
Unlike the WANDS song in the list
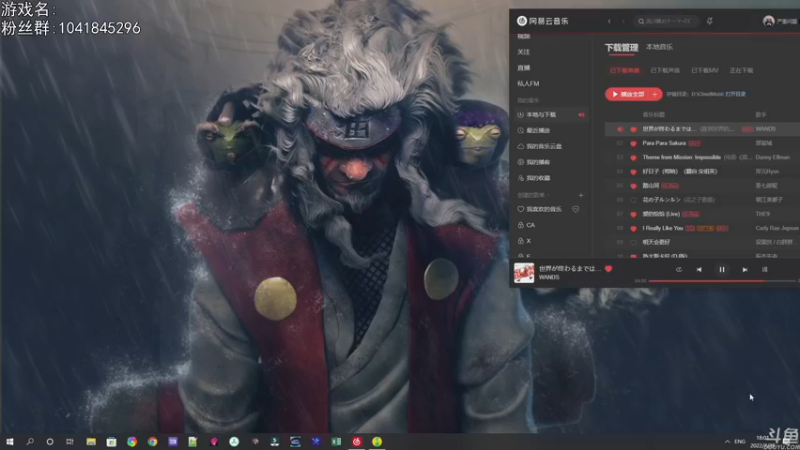pyautogui.click(x=634, y=130)
